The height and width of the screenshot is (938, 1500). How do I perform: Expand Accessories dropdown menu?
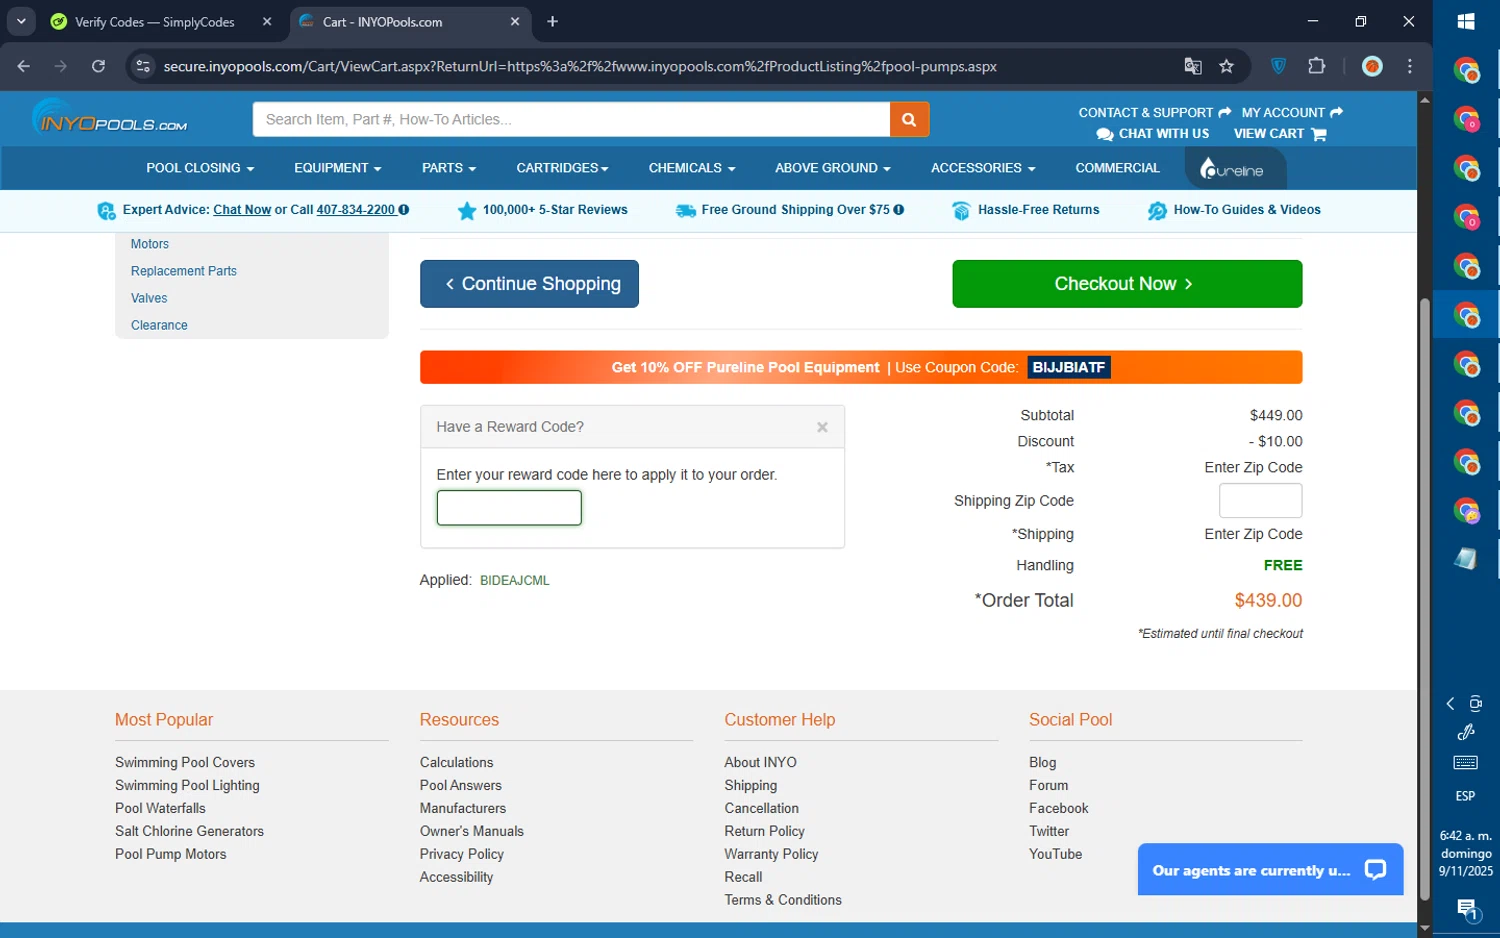point(983,168)
